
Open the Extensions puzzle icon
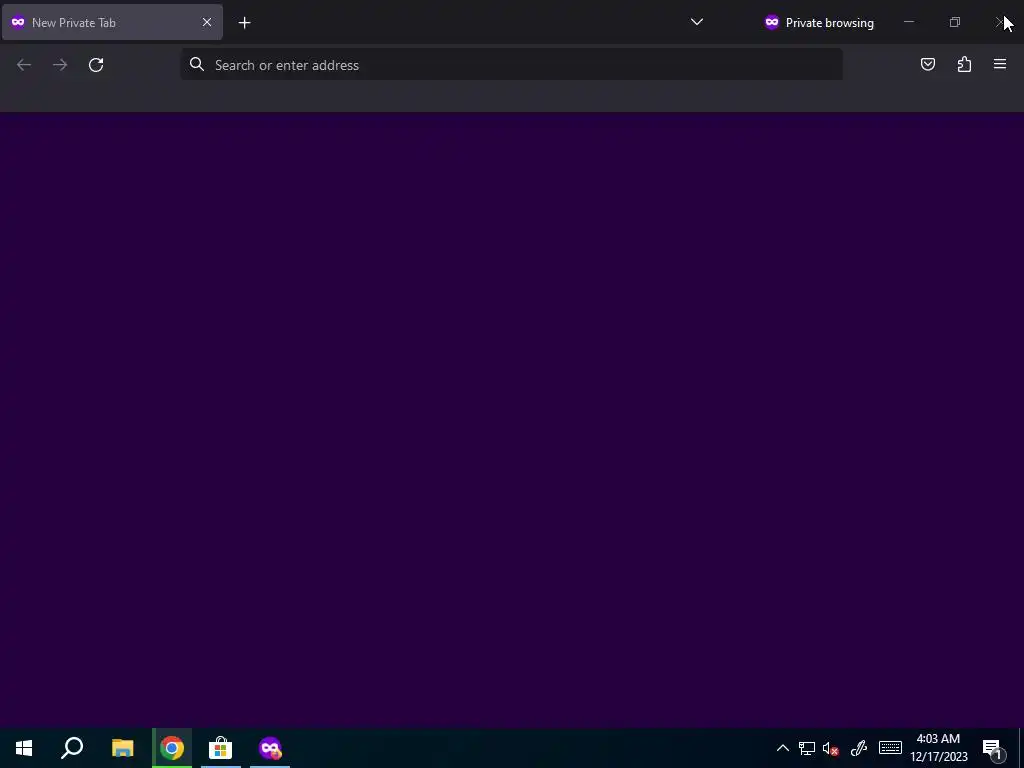pyautogui.click(x=964, y=64)
